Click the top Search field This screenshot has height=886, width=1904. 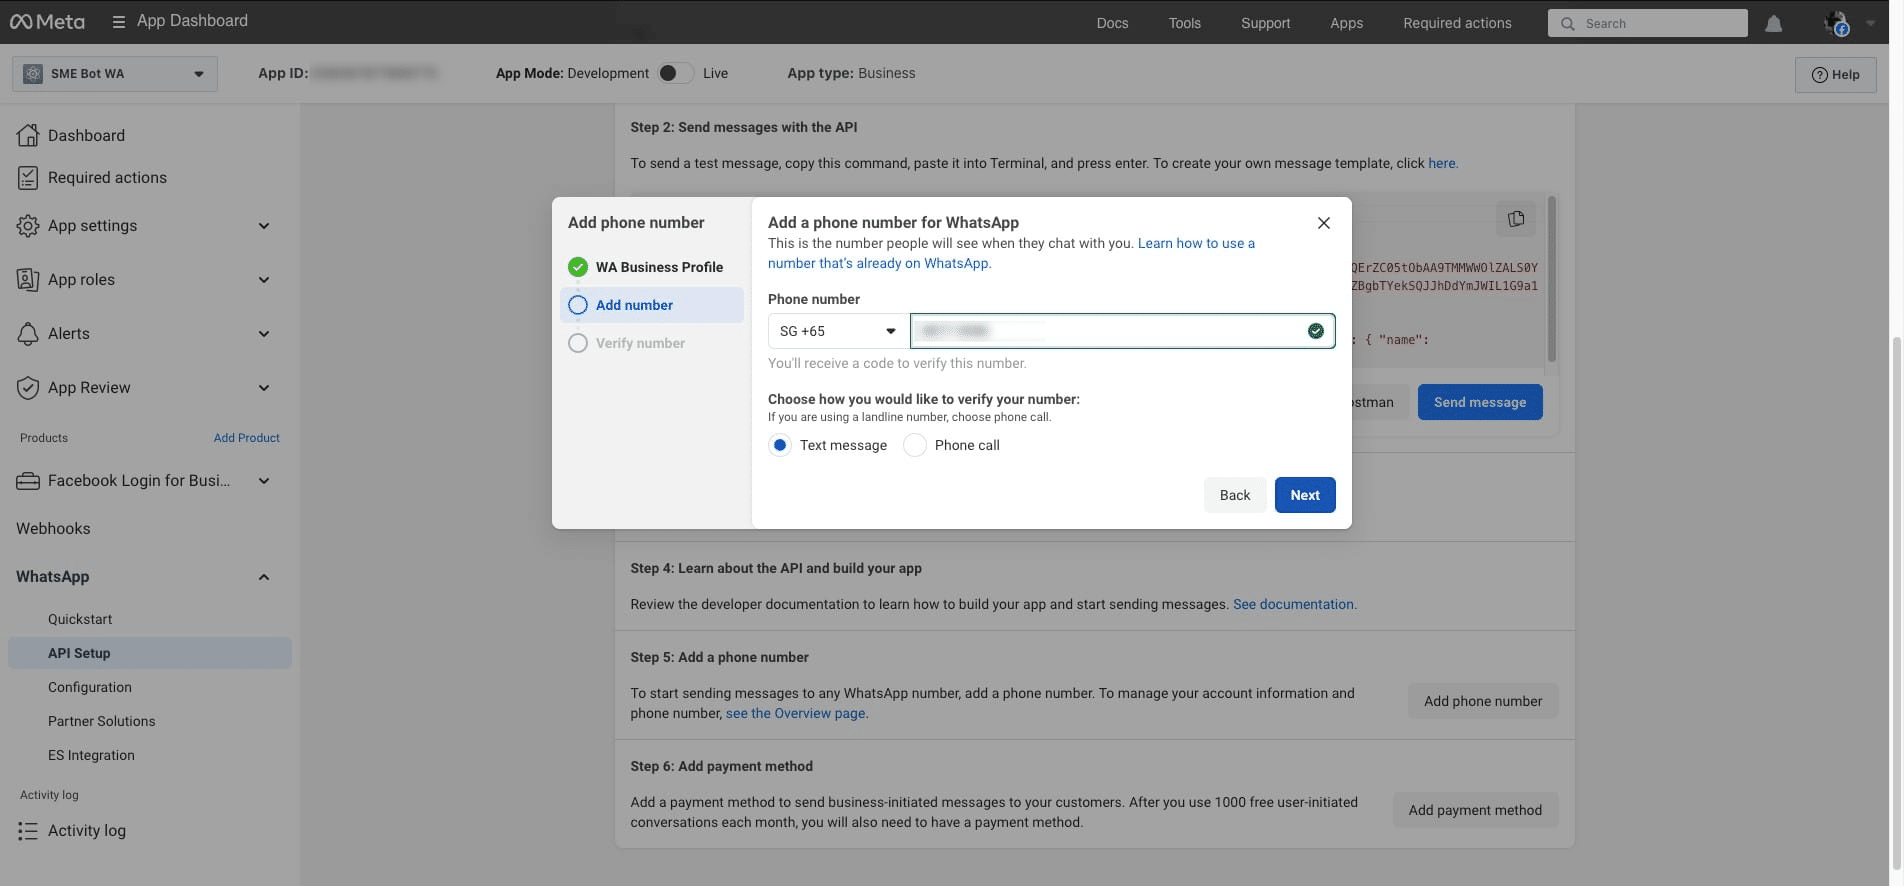coord(1647,23)
